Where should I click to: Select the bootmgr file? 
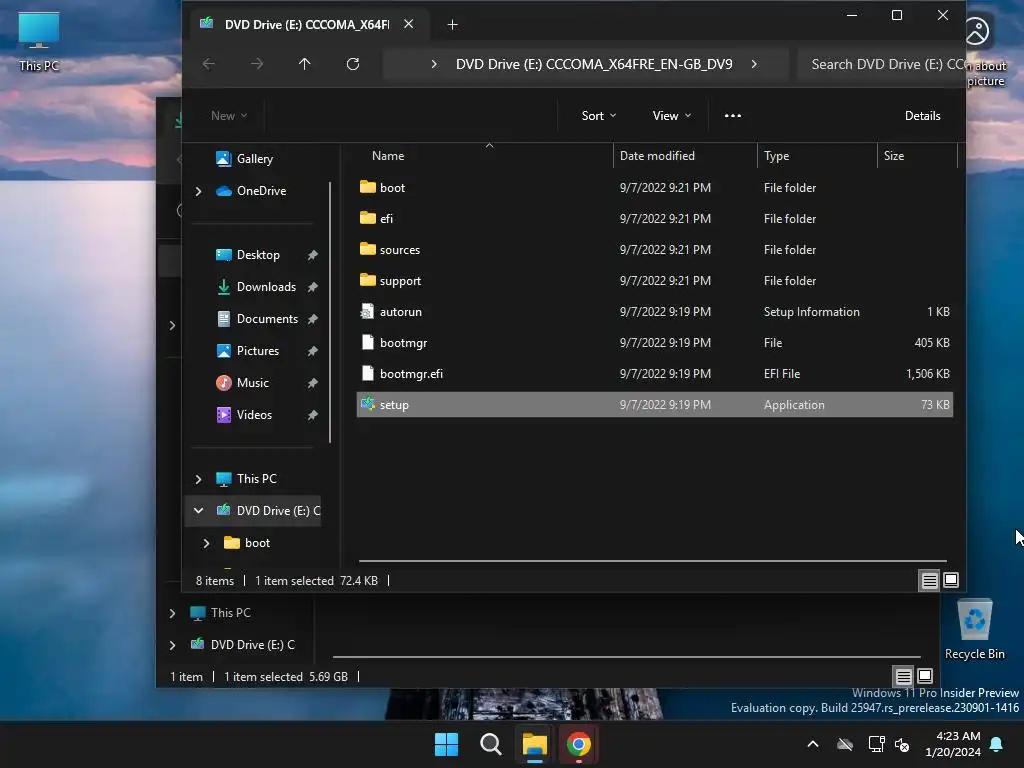654,343
